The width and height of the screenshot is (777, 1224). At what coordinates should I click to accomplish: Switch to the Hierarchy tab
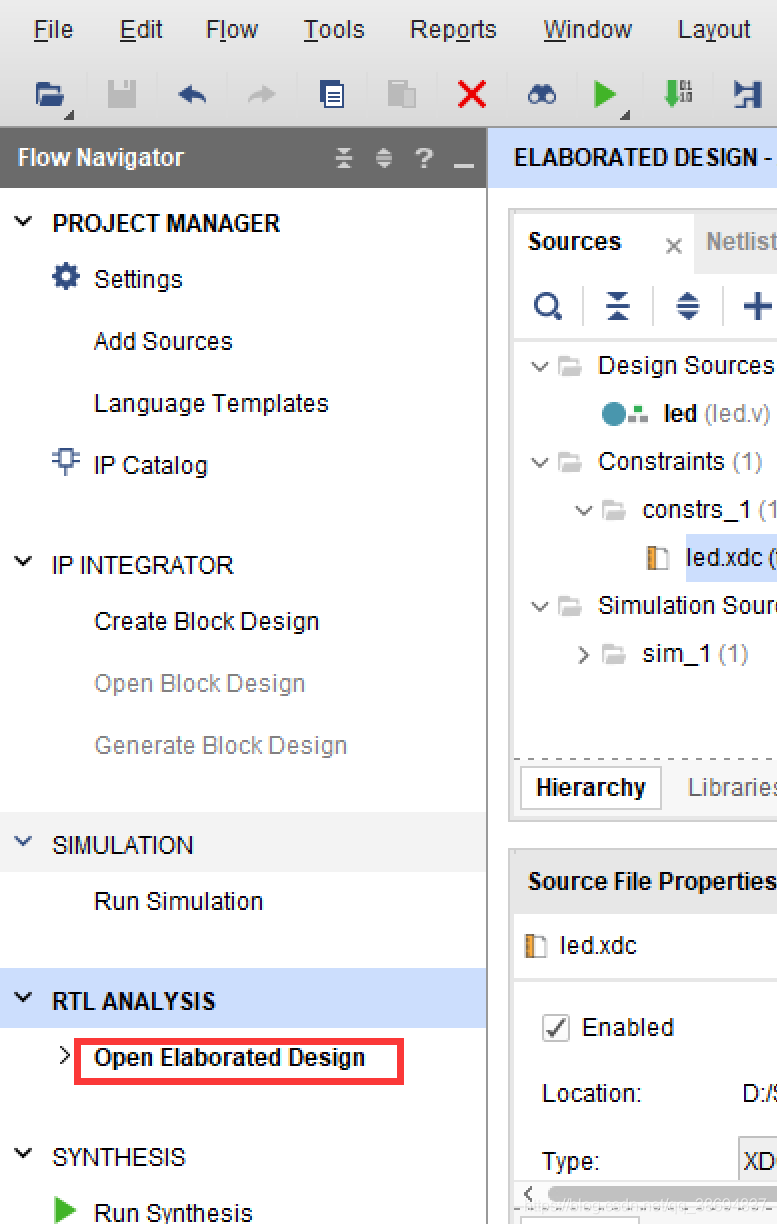tap(590, 788)
